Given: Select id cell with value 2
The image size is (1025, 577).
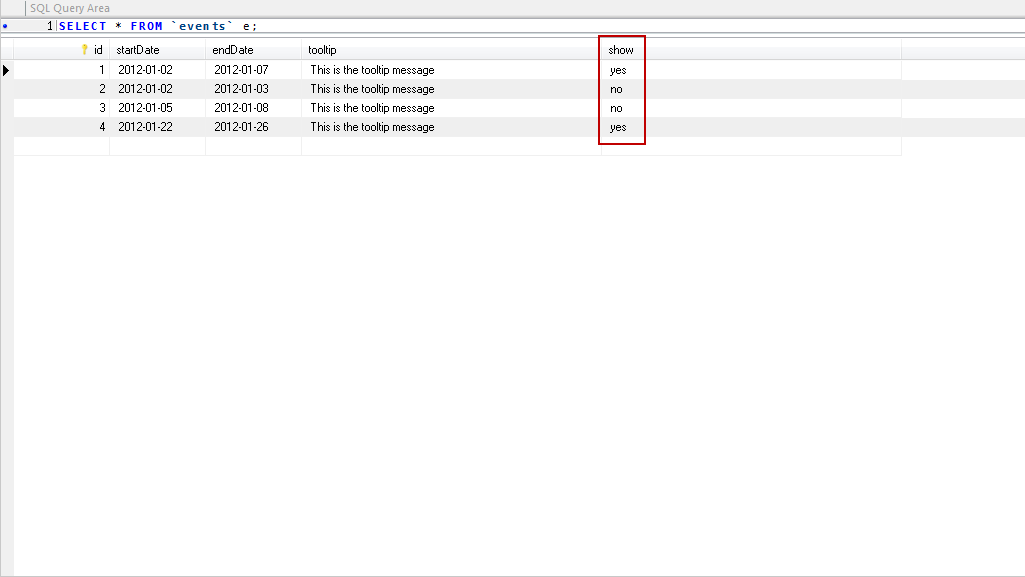Looking at the screenshot, I should tap(61, 89).
